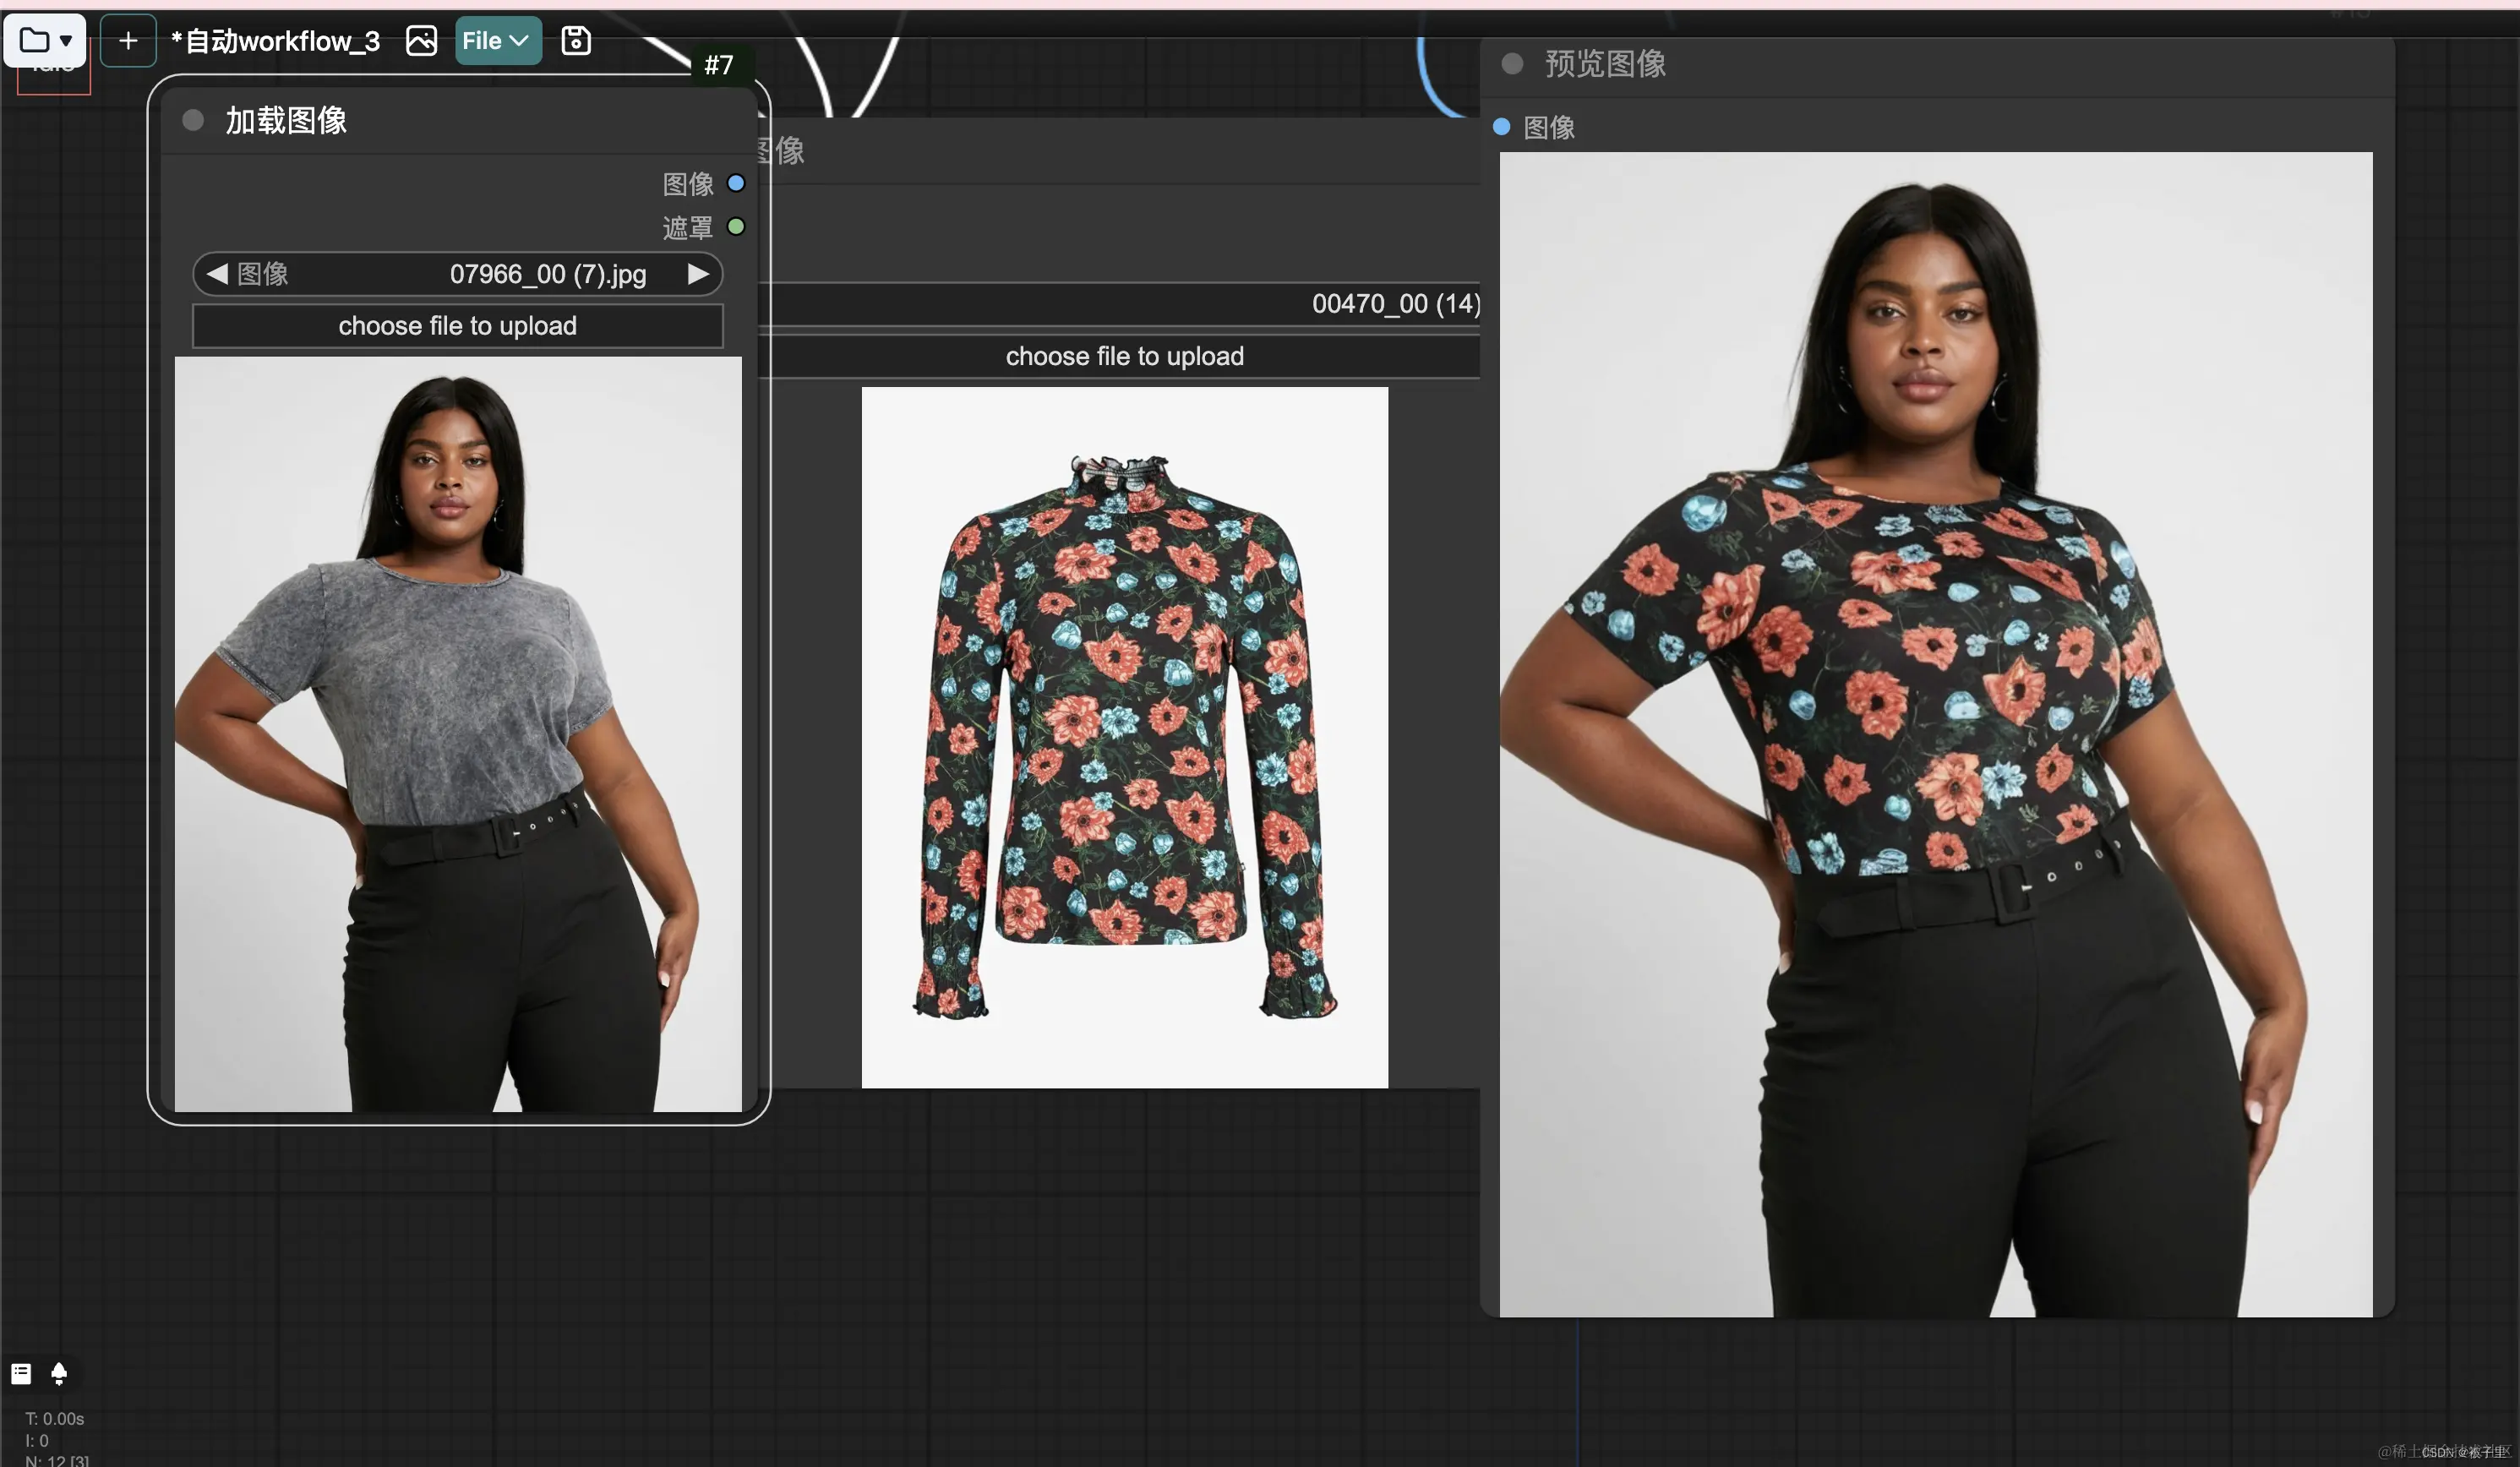Click the save disk icon
2520x1467 pixels.
click(576, 40)
